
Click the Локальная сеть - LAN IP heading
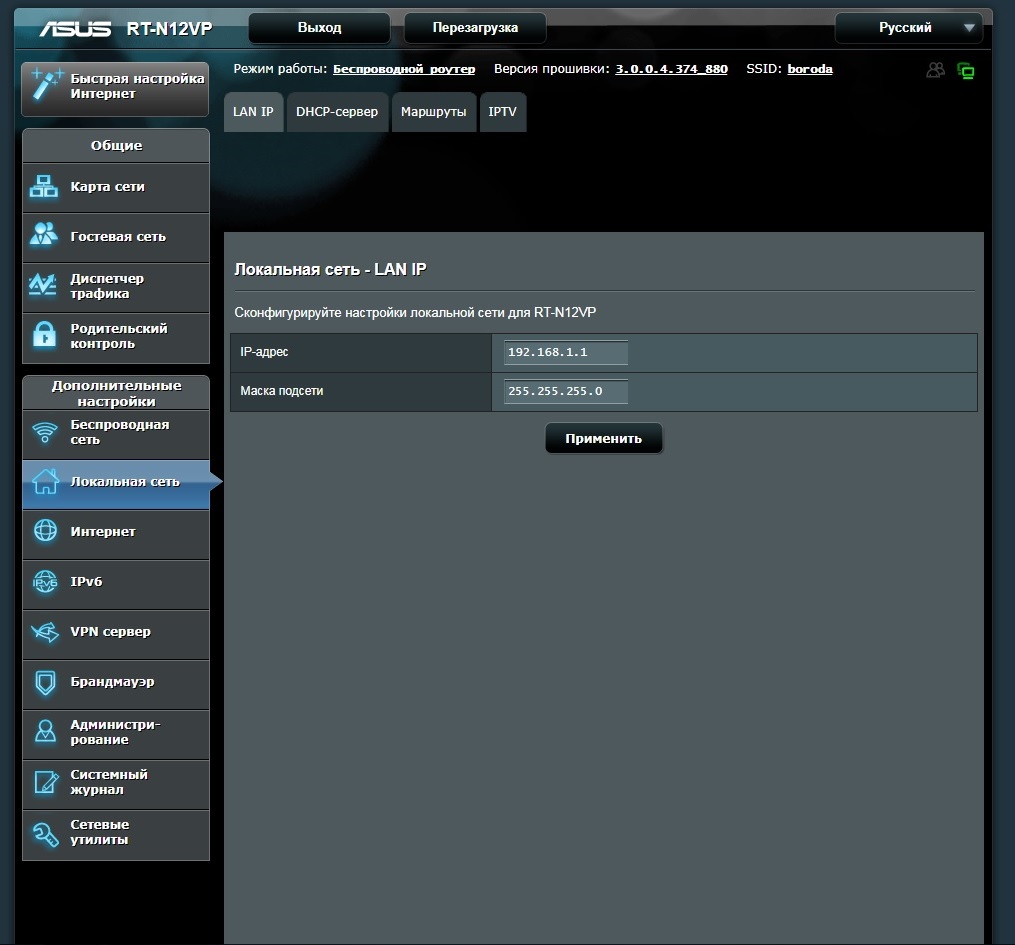coord(330,269)
